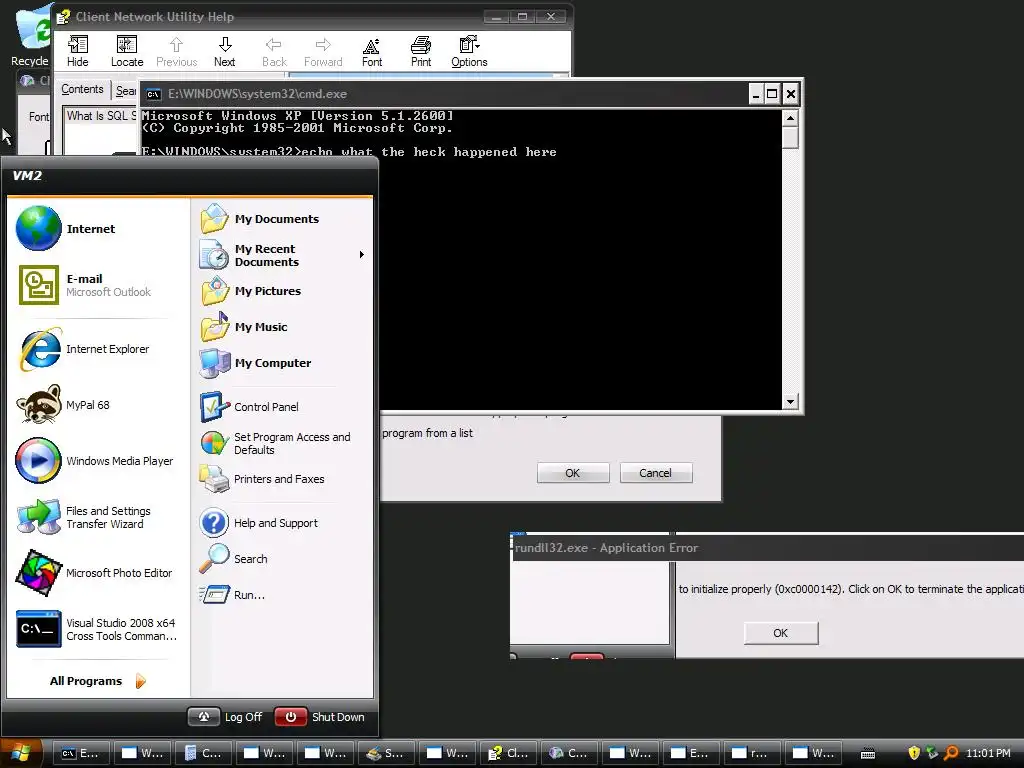This screenshot has width=1024, height=768.
Task: Open Help and Support
Action: [x=282, y=523]
